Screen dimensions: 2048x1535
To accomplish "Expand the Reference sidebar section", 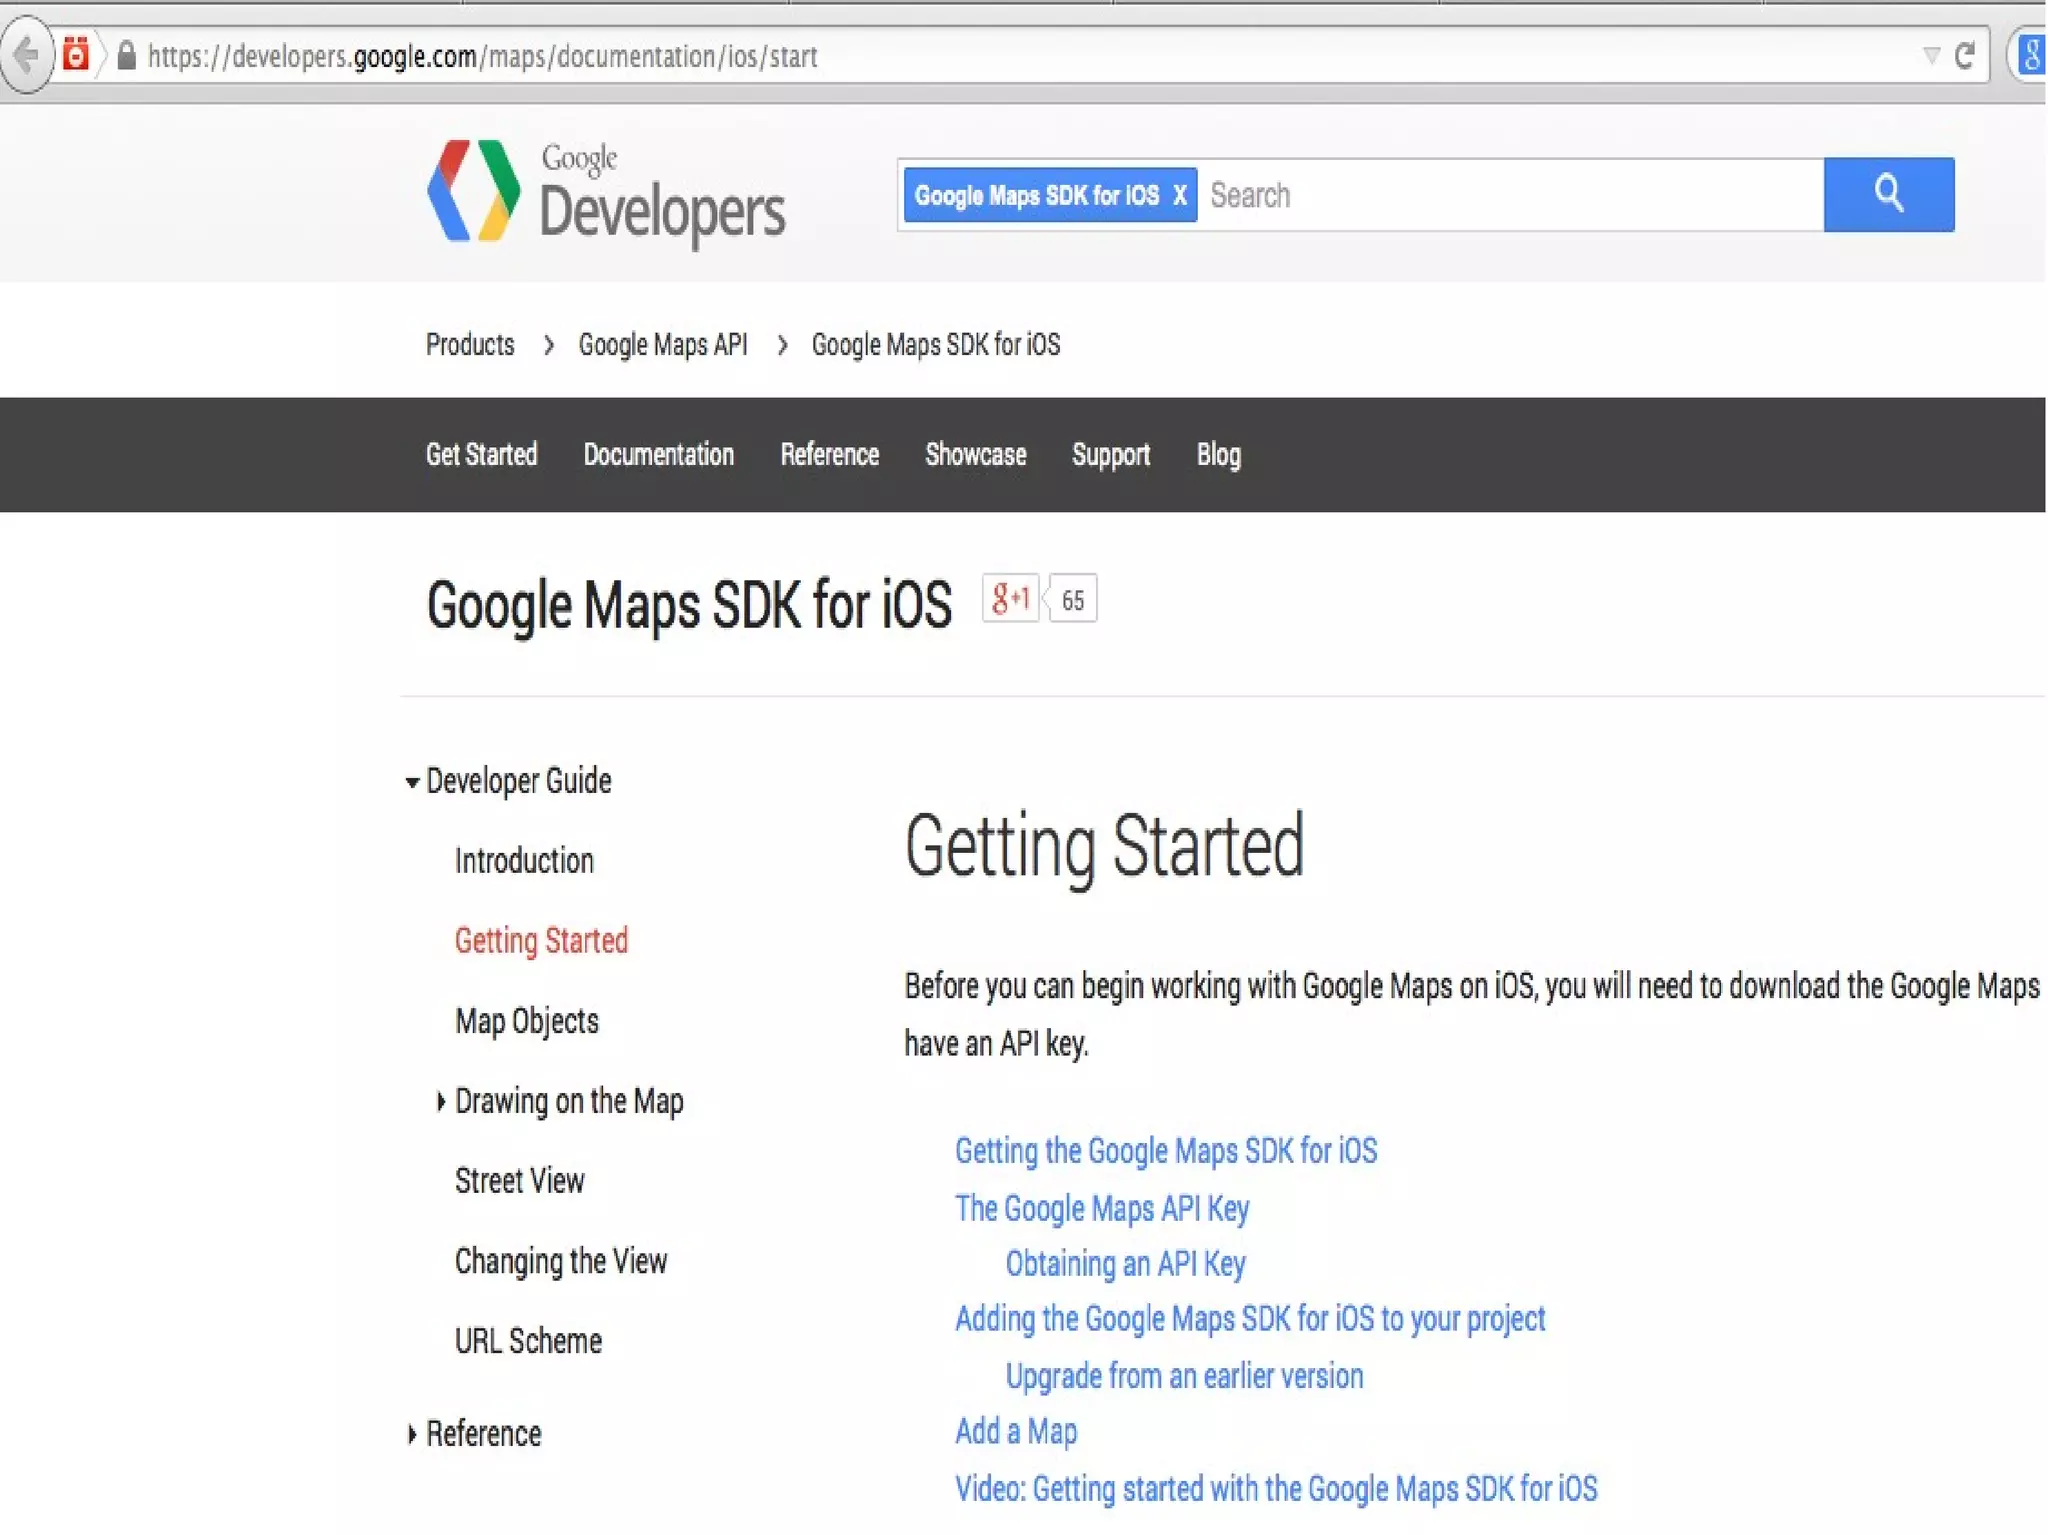I will click(412, 1434).
